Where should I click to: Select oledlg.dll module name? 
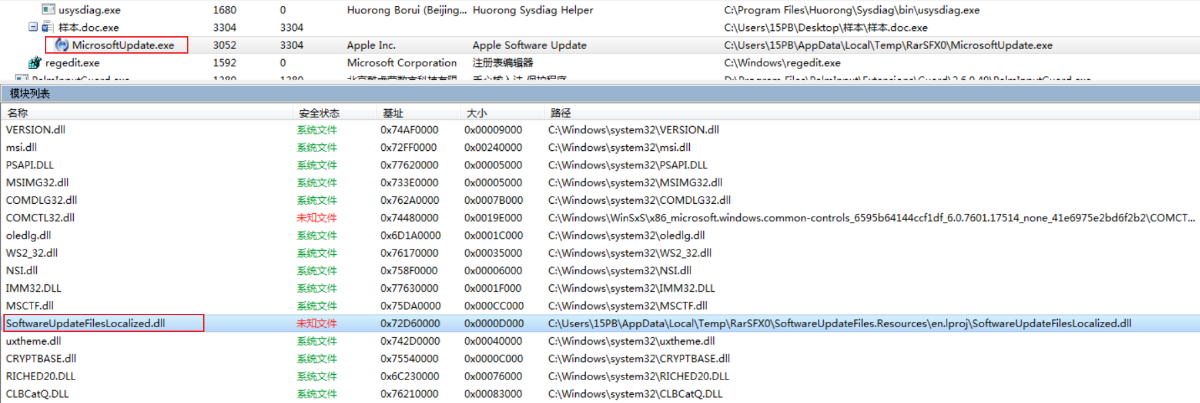tap(28, 235)
